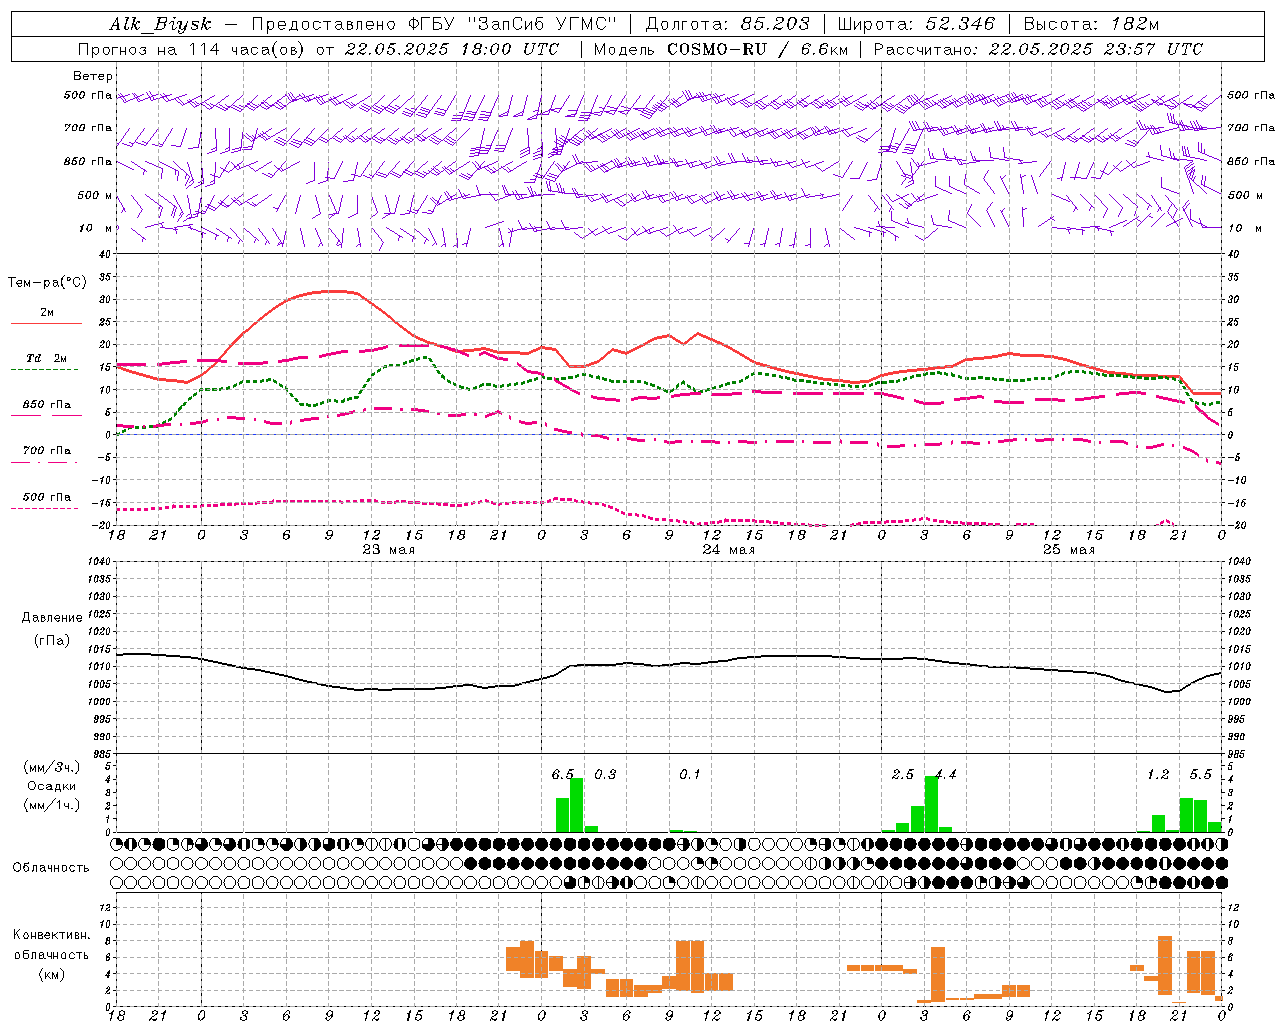Click the 24 мая date label
Viewport: 1280px width, 1024px height.
point(729,550)
